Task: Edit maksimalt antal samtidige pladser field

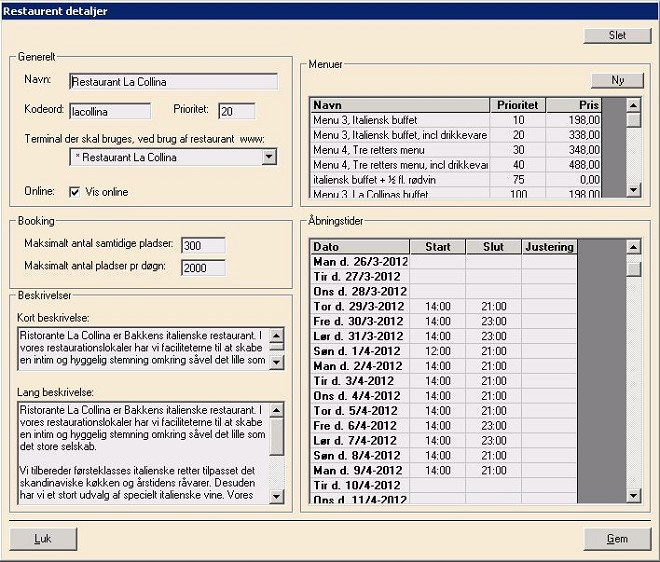Action: (x=203, y=245)
